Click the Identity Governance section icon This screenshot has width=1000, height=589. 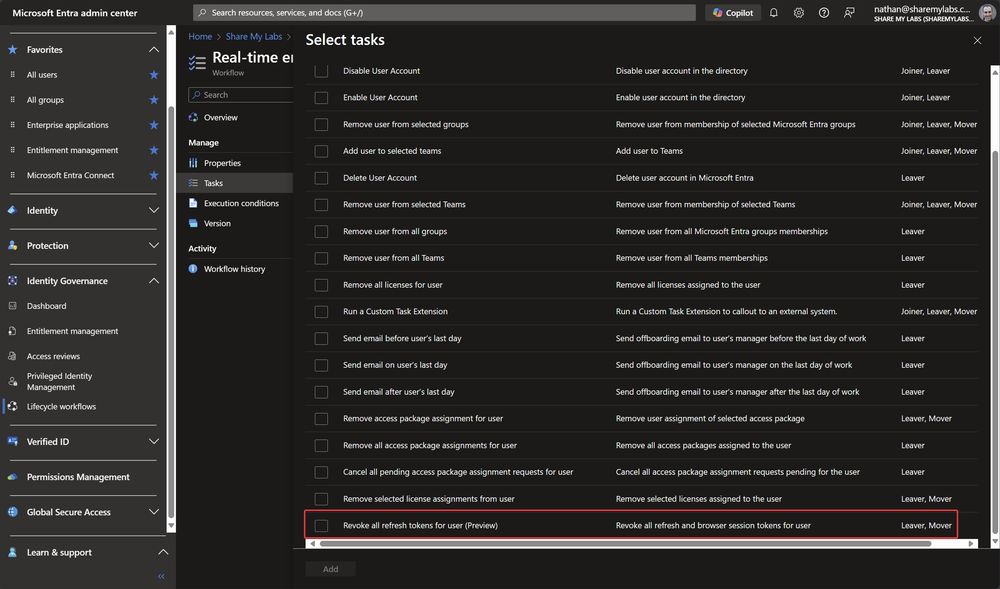(12, 280)
